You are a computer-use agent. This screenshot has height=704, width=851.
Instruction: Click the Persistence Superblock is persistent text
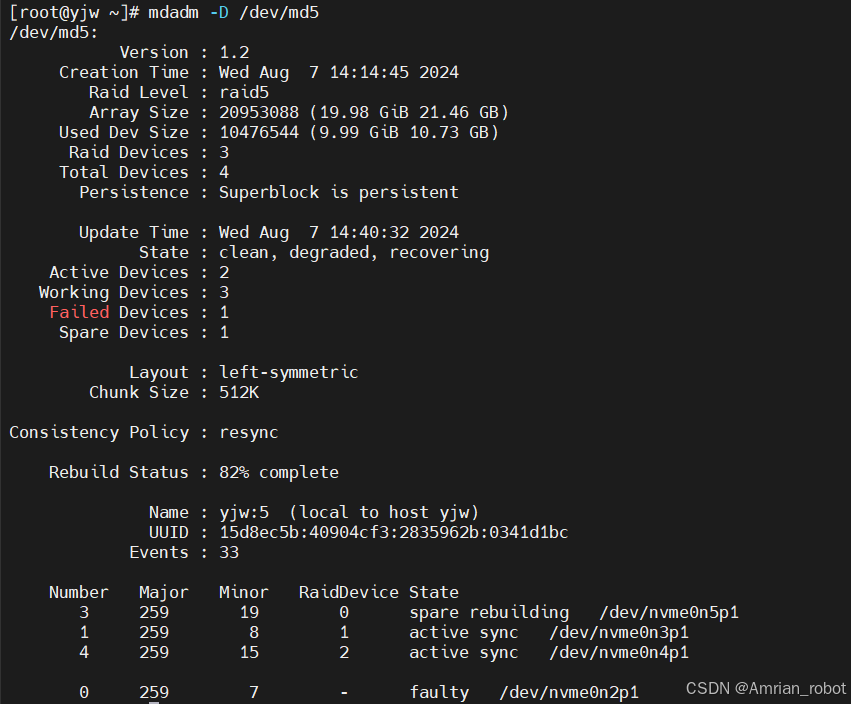tap(339, 193)
